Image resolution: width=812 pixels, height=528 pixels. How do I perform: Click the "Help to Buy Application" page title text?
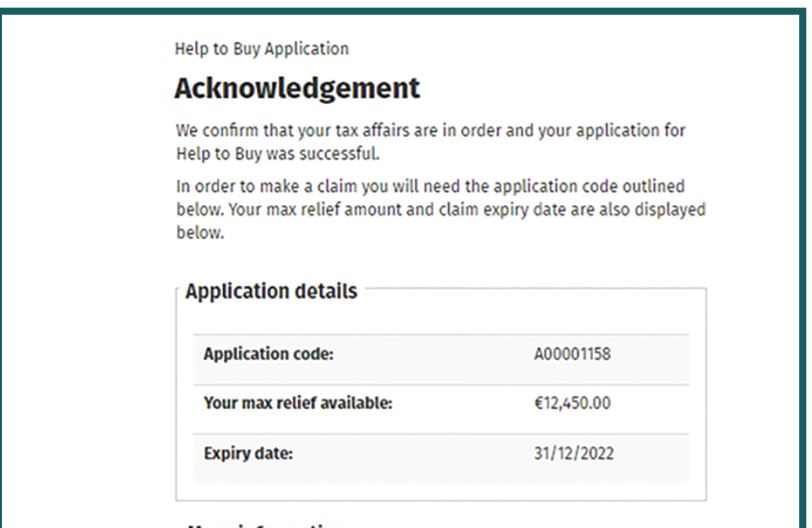click(261, 48)
